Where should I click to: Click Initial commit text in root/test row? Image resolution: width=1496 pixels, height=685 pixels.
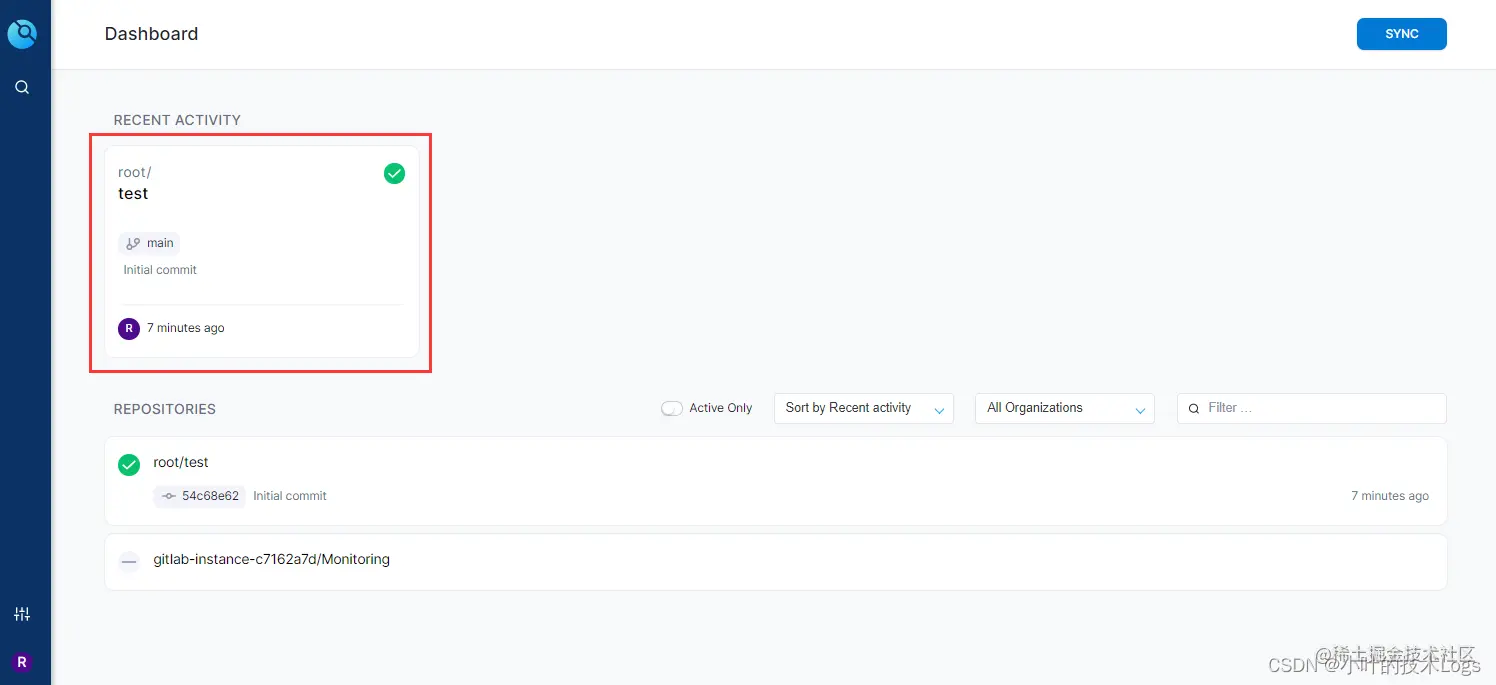click(x=290, y=496)
